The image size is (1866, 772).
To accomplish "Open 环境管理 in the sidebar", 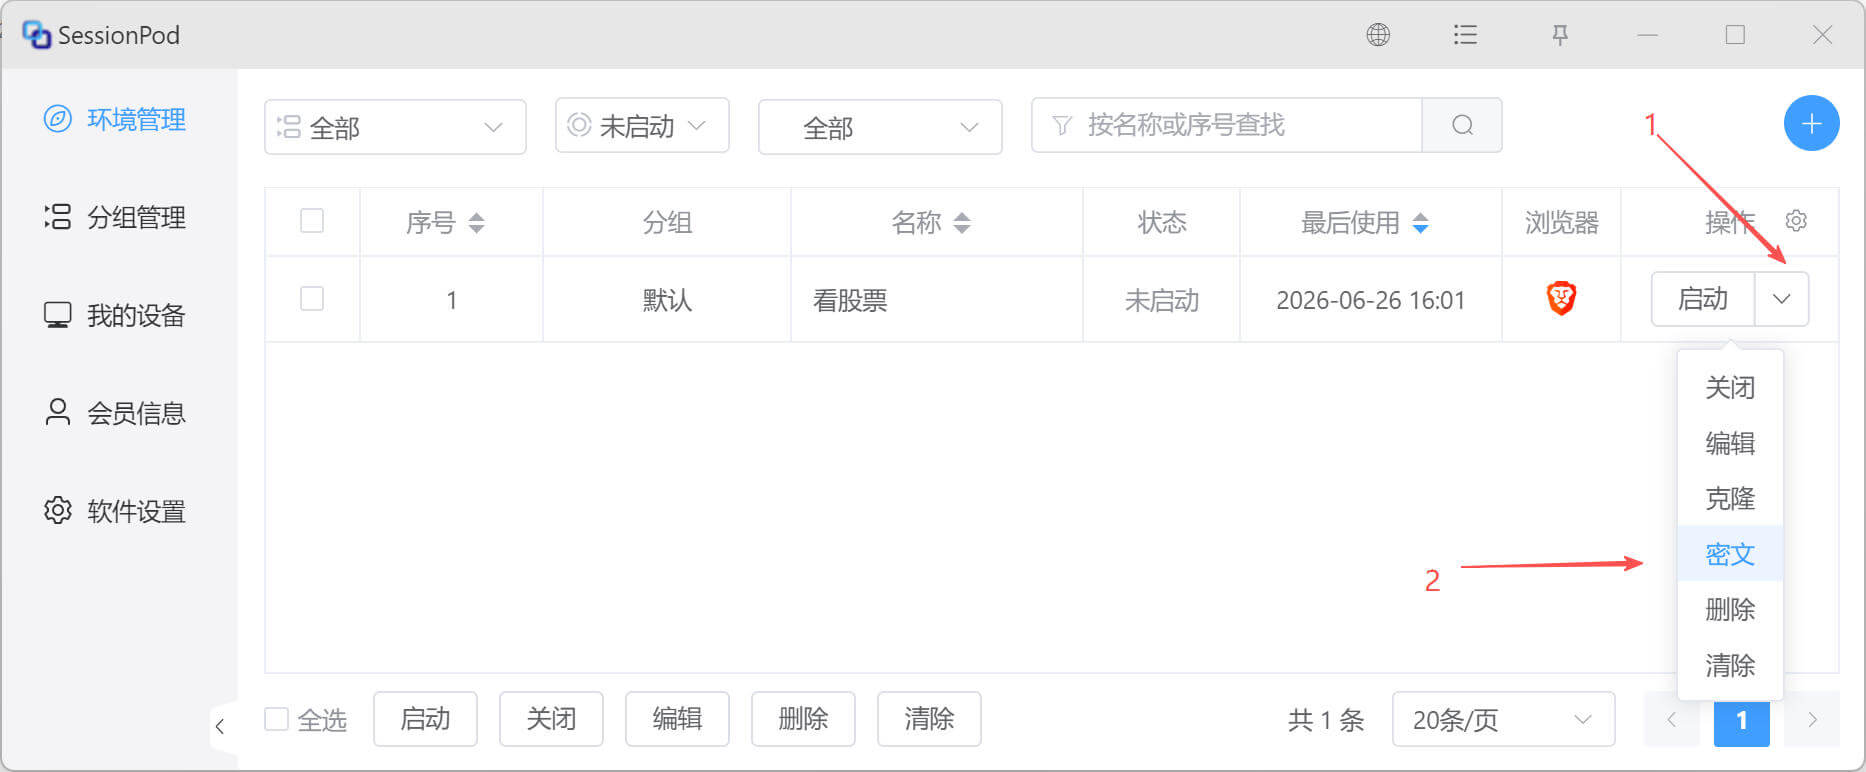I will 116,120.
